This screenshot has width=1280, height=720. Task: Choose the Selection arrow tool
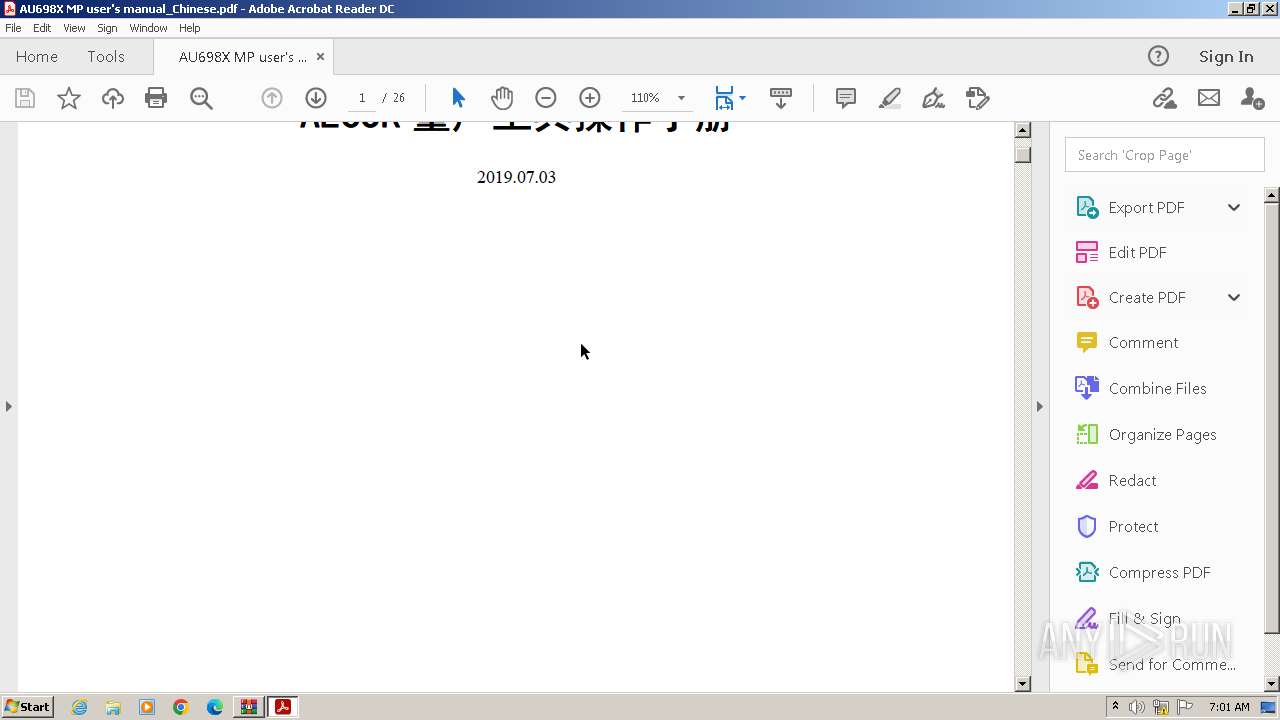(458, 98)
